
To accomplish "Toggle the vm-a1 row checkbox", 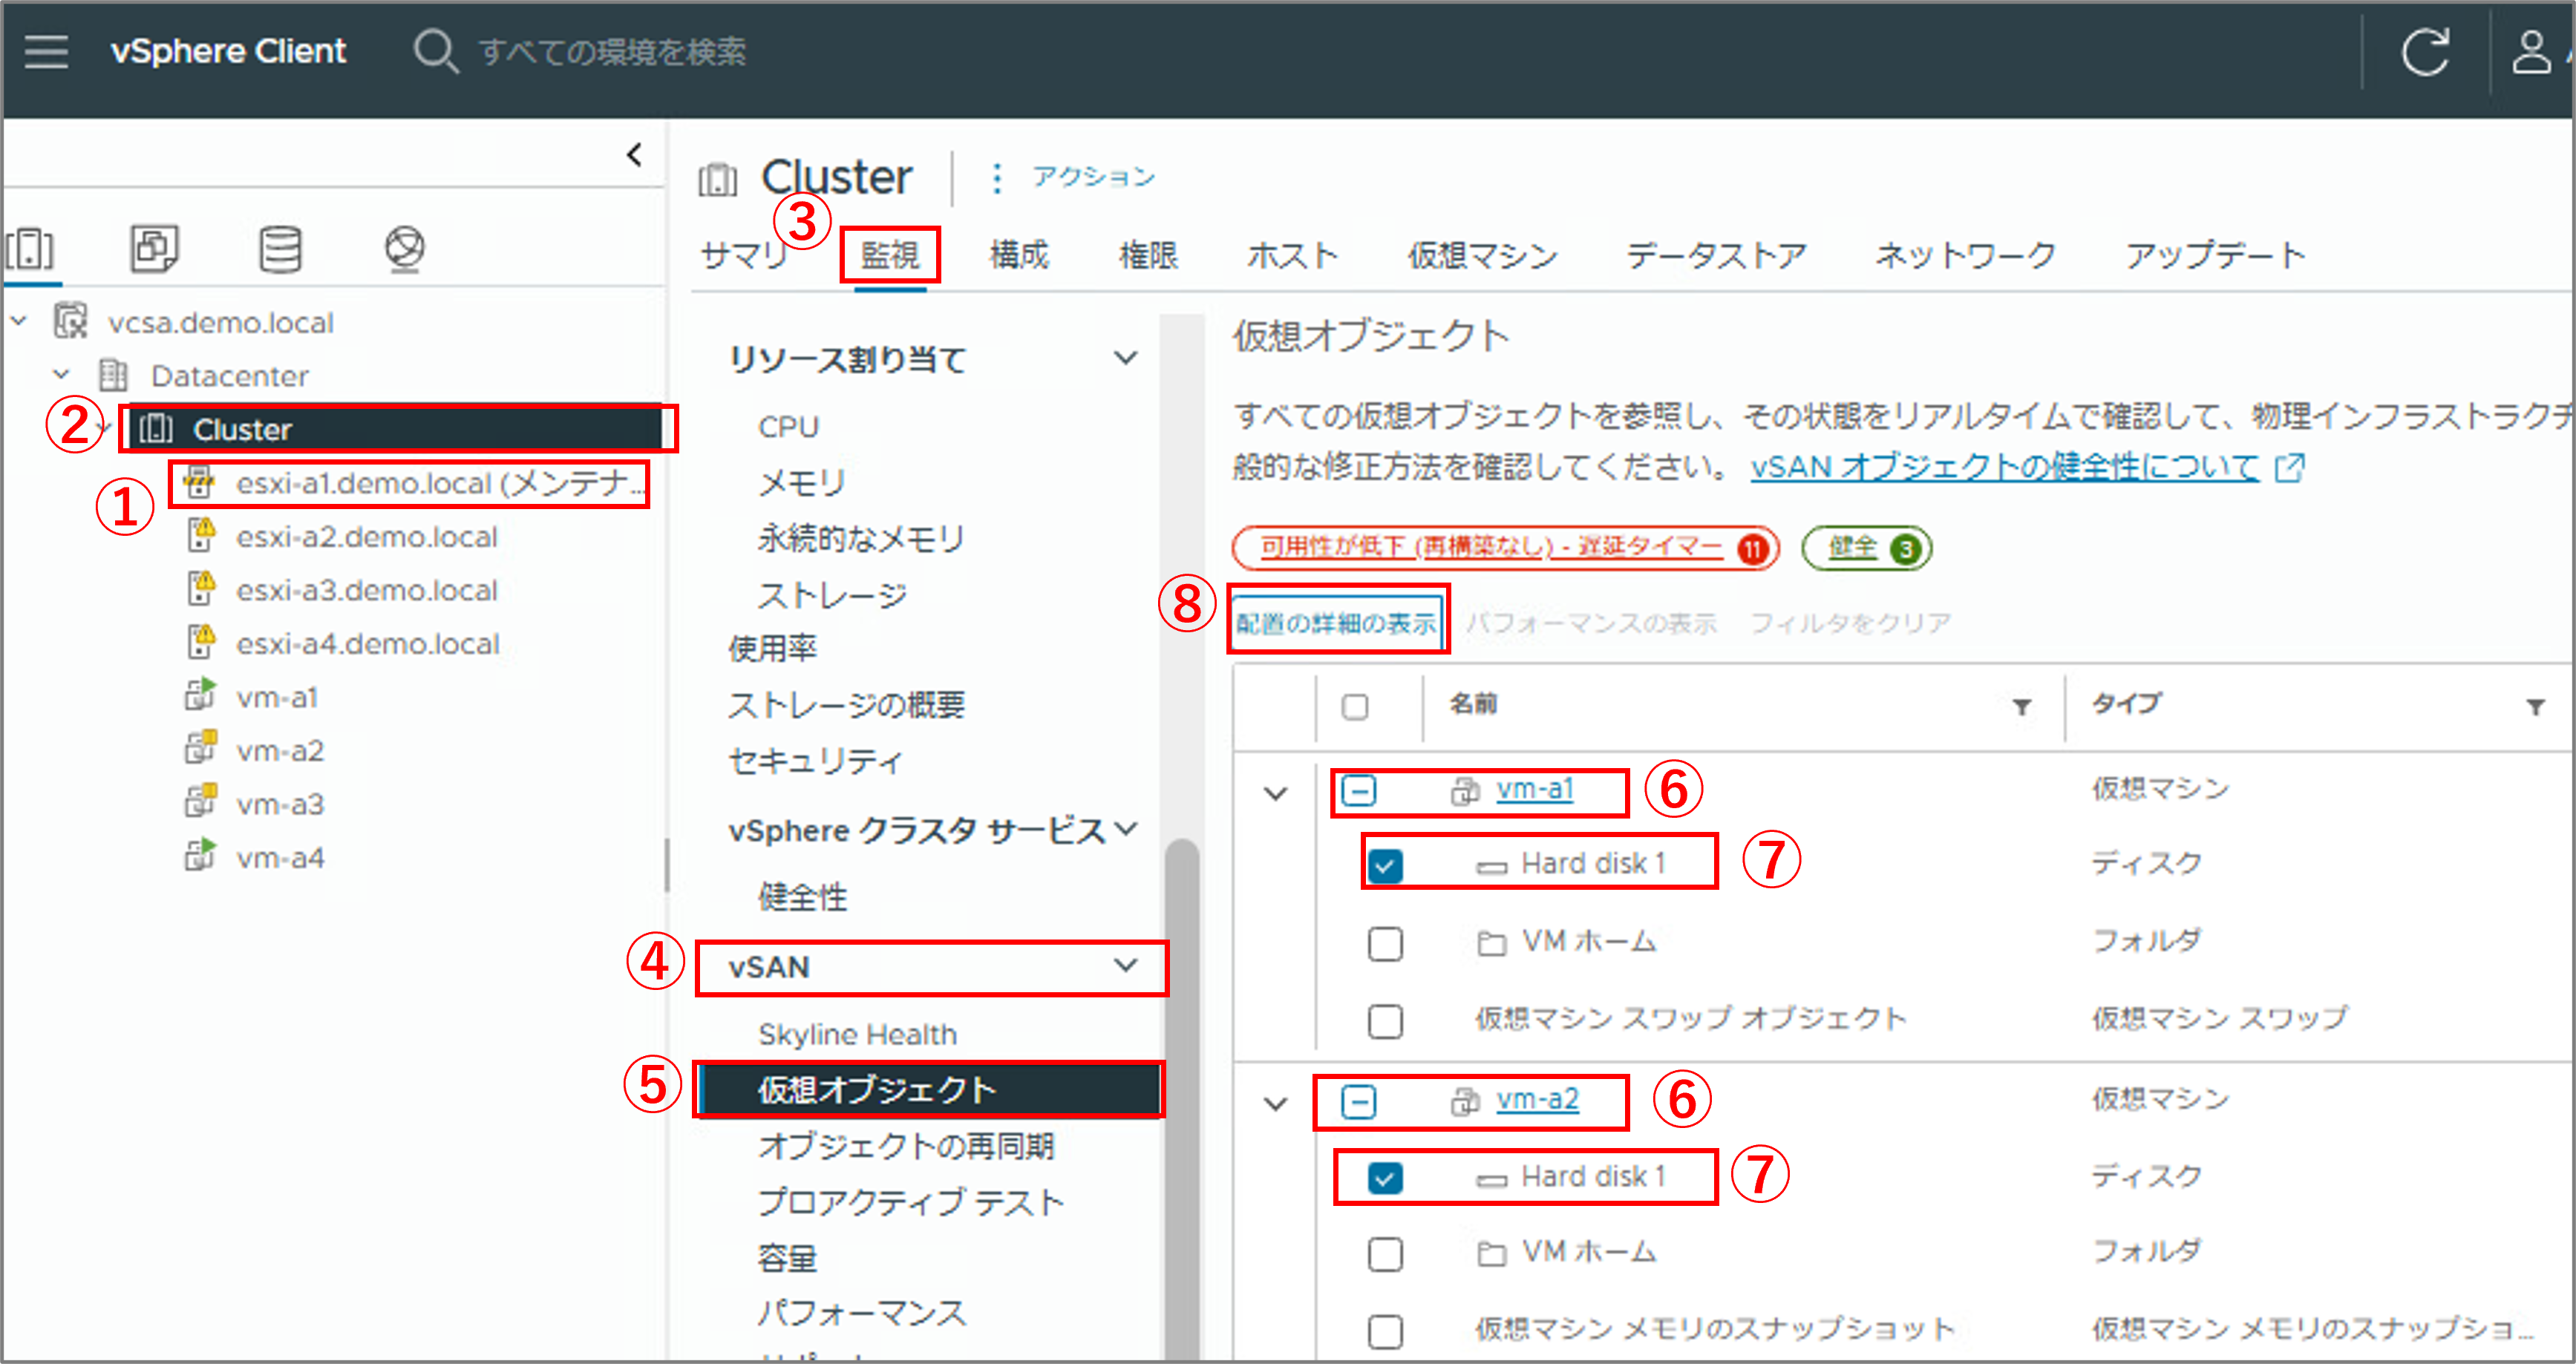I will click(1358, 791).
